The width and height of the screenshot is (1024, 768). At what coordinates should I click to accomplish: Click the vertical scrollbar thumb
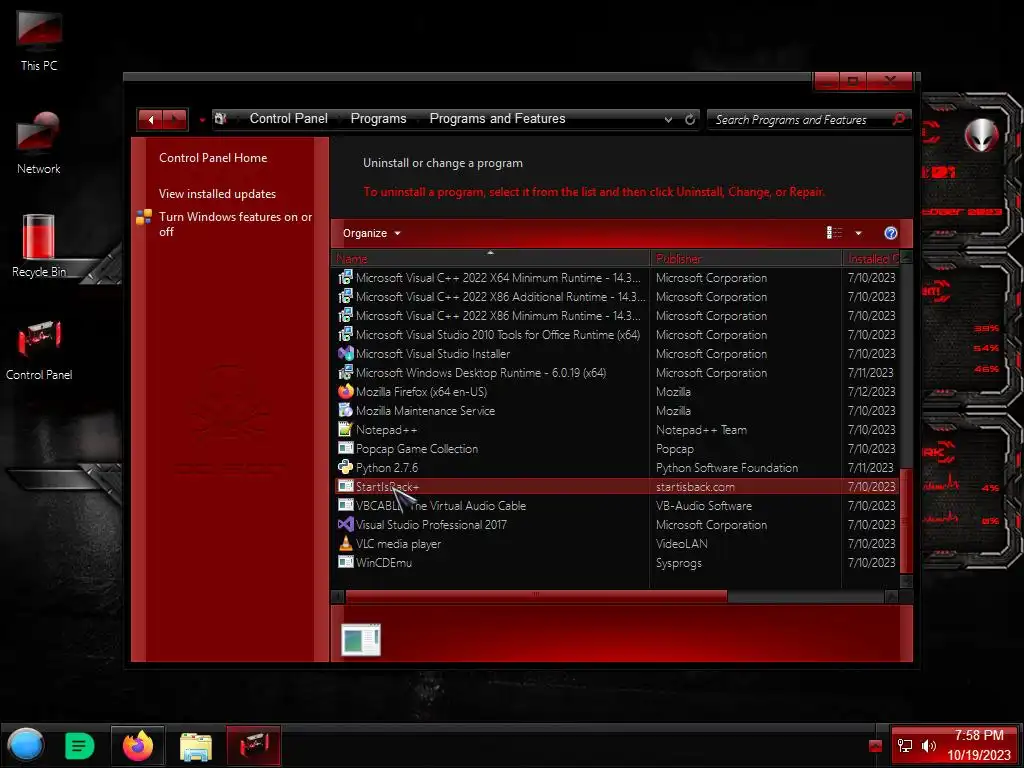tap(906, 520)
